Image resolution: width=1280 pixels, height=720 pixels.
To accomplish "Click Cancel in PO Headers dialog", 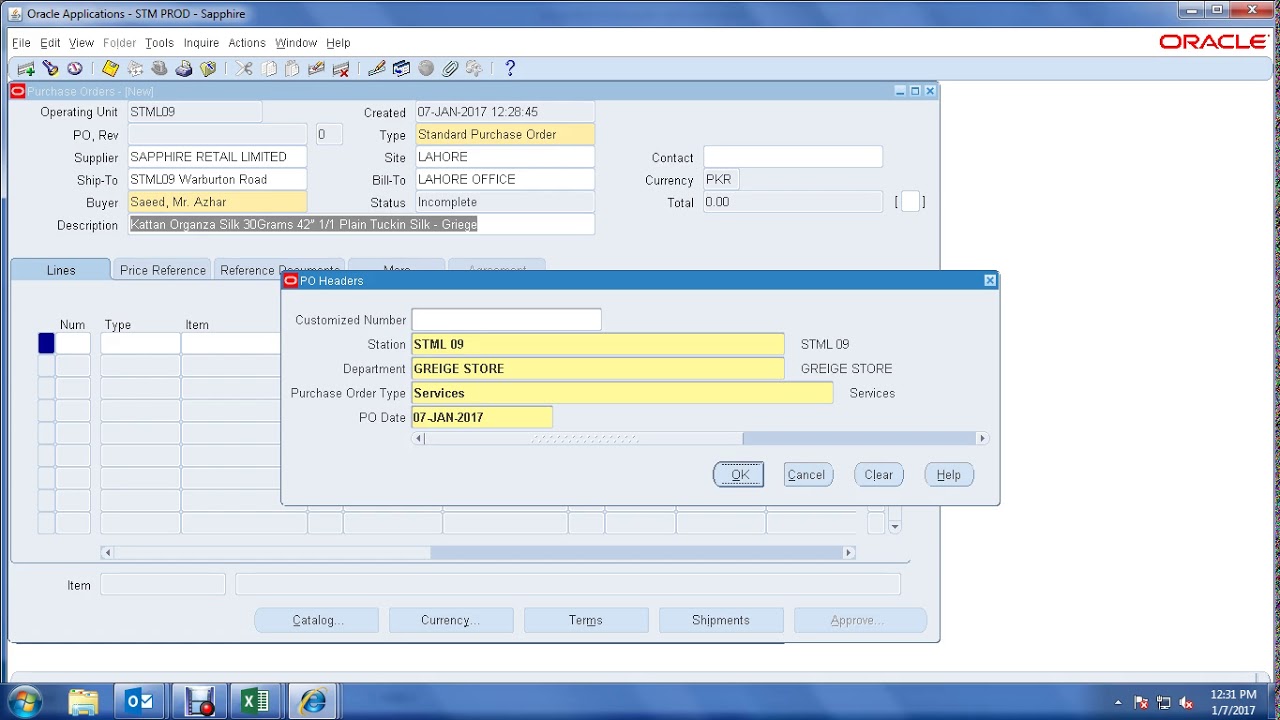I will (806, 475).
